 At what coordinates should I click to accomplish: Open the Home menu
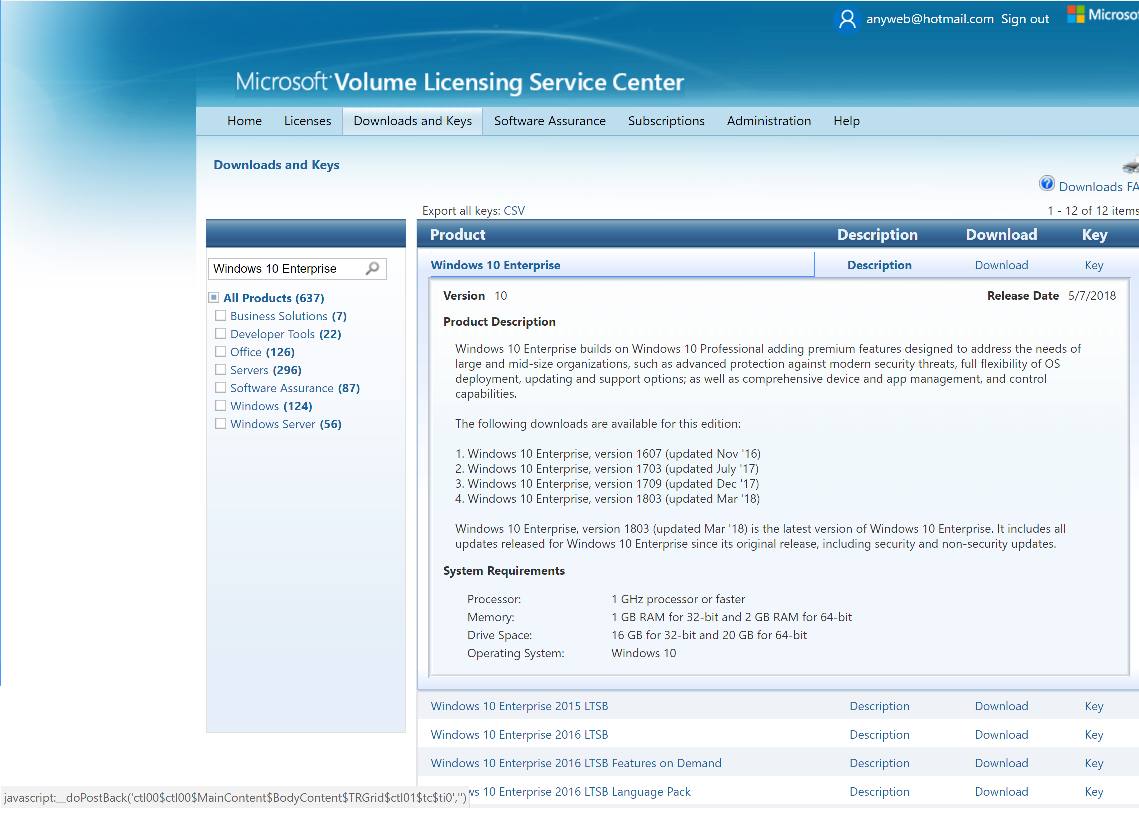(244, 121)
